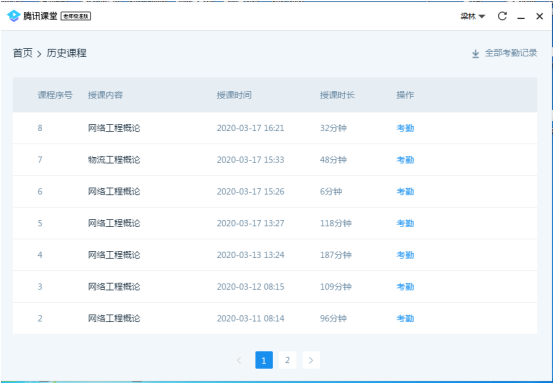
Task: Download 全部考勤记录 attendance records
Action: pos(511,53)
